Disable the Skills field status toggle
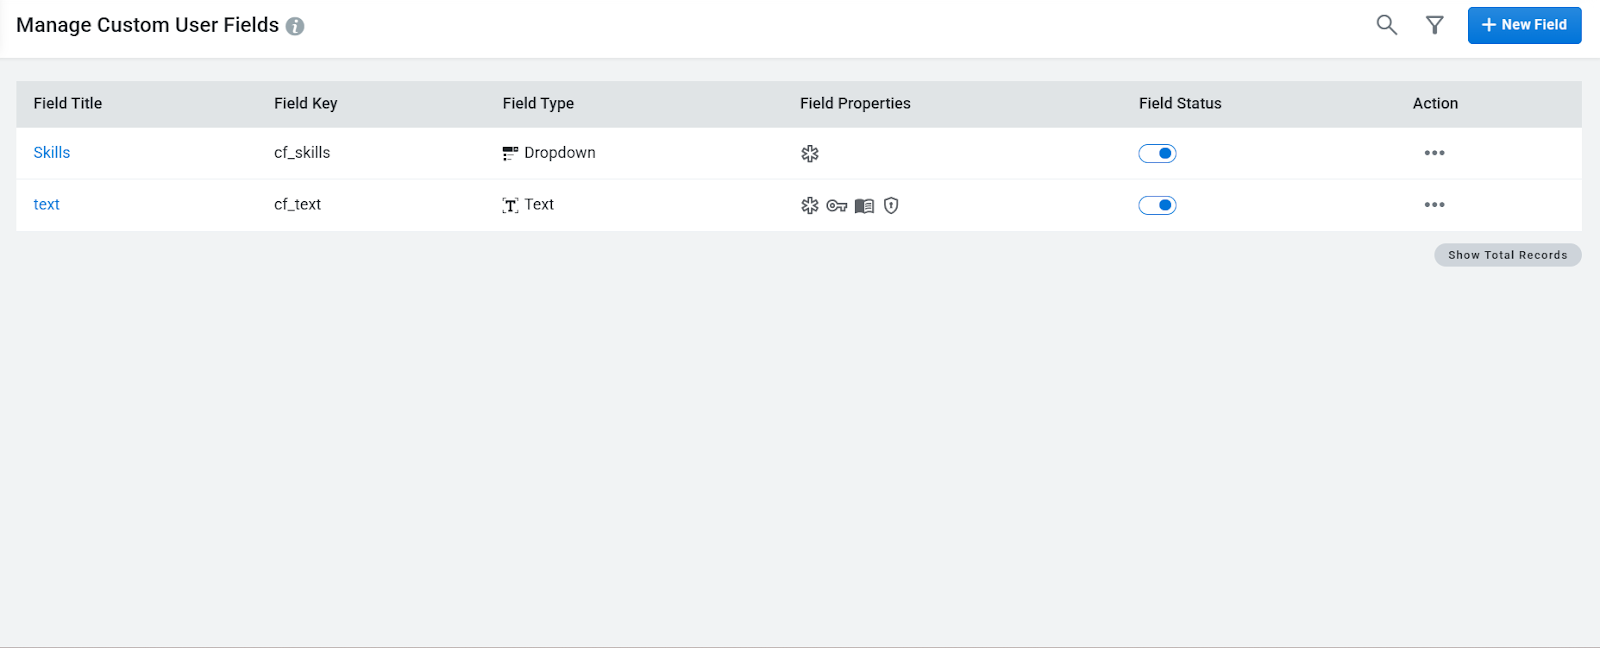The width and height of the screenshot is (1600, 648). 1157,153
